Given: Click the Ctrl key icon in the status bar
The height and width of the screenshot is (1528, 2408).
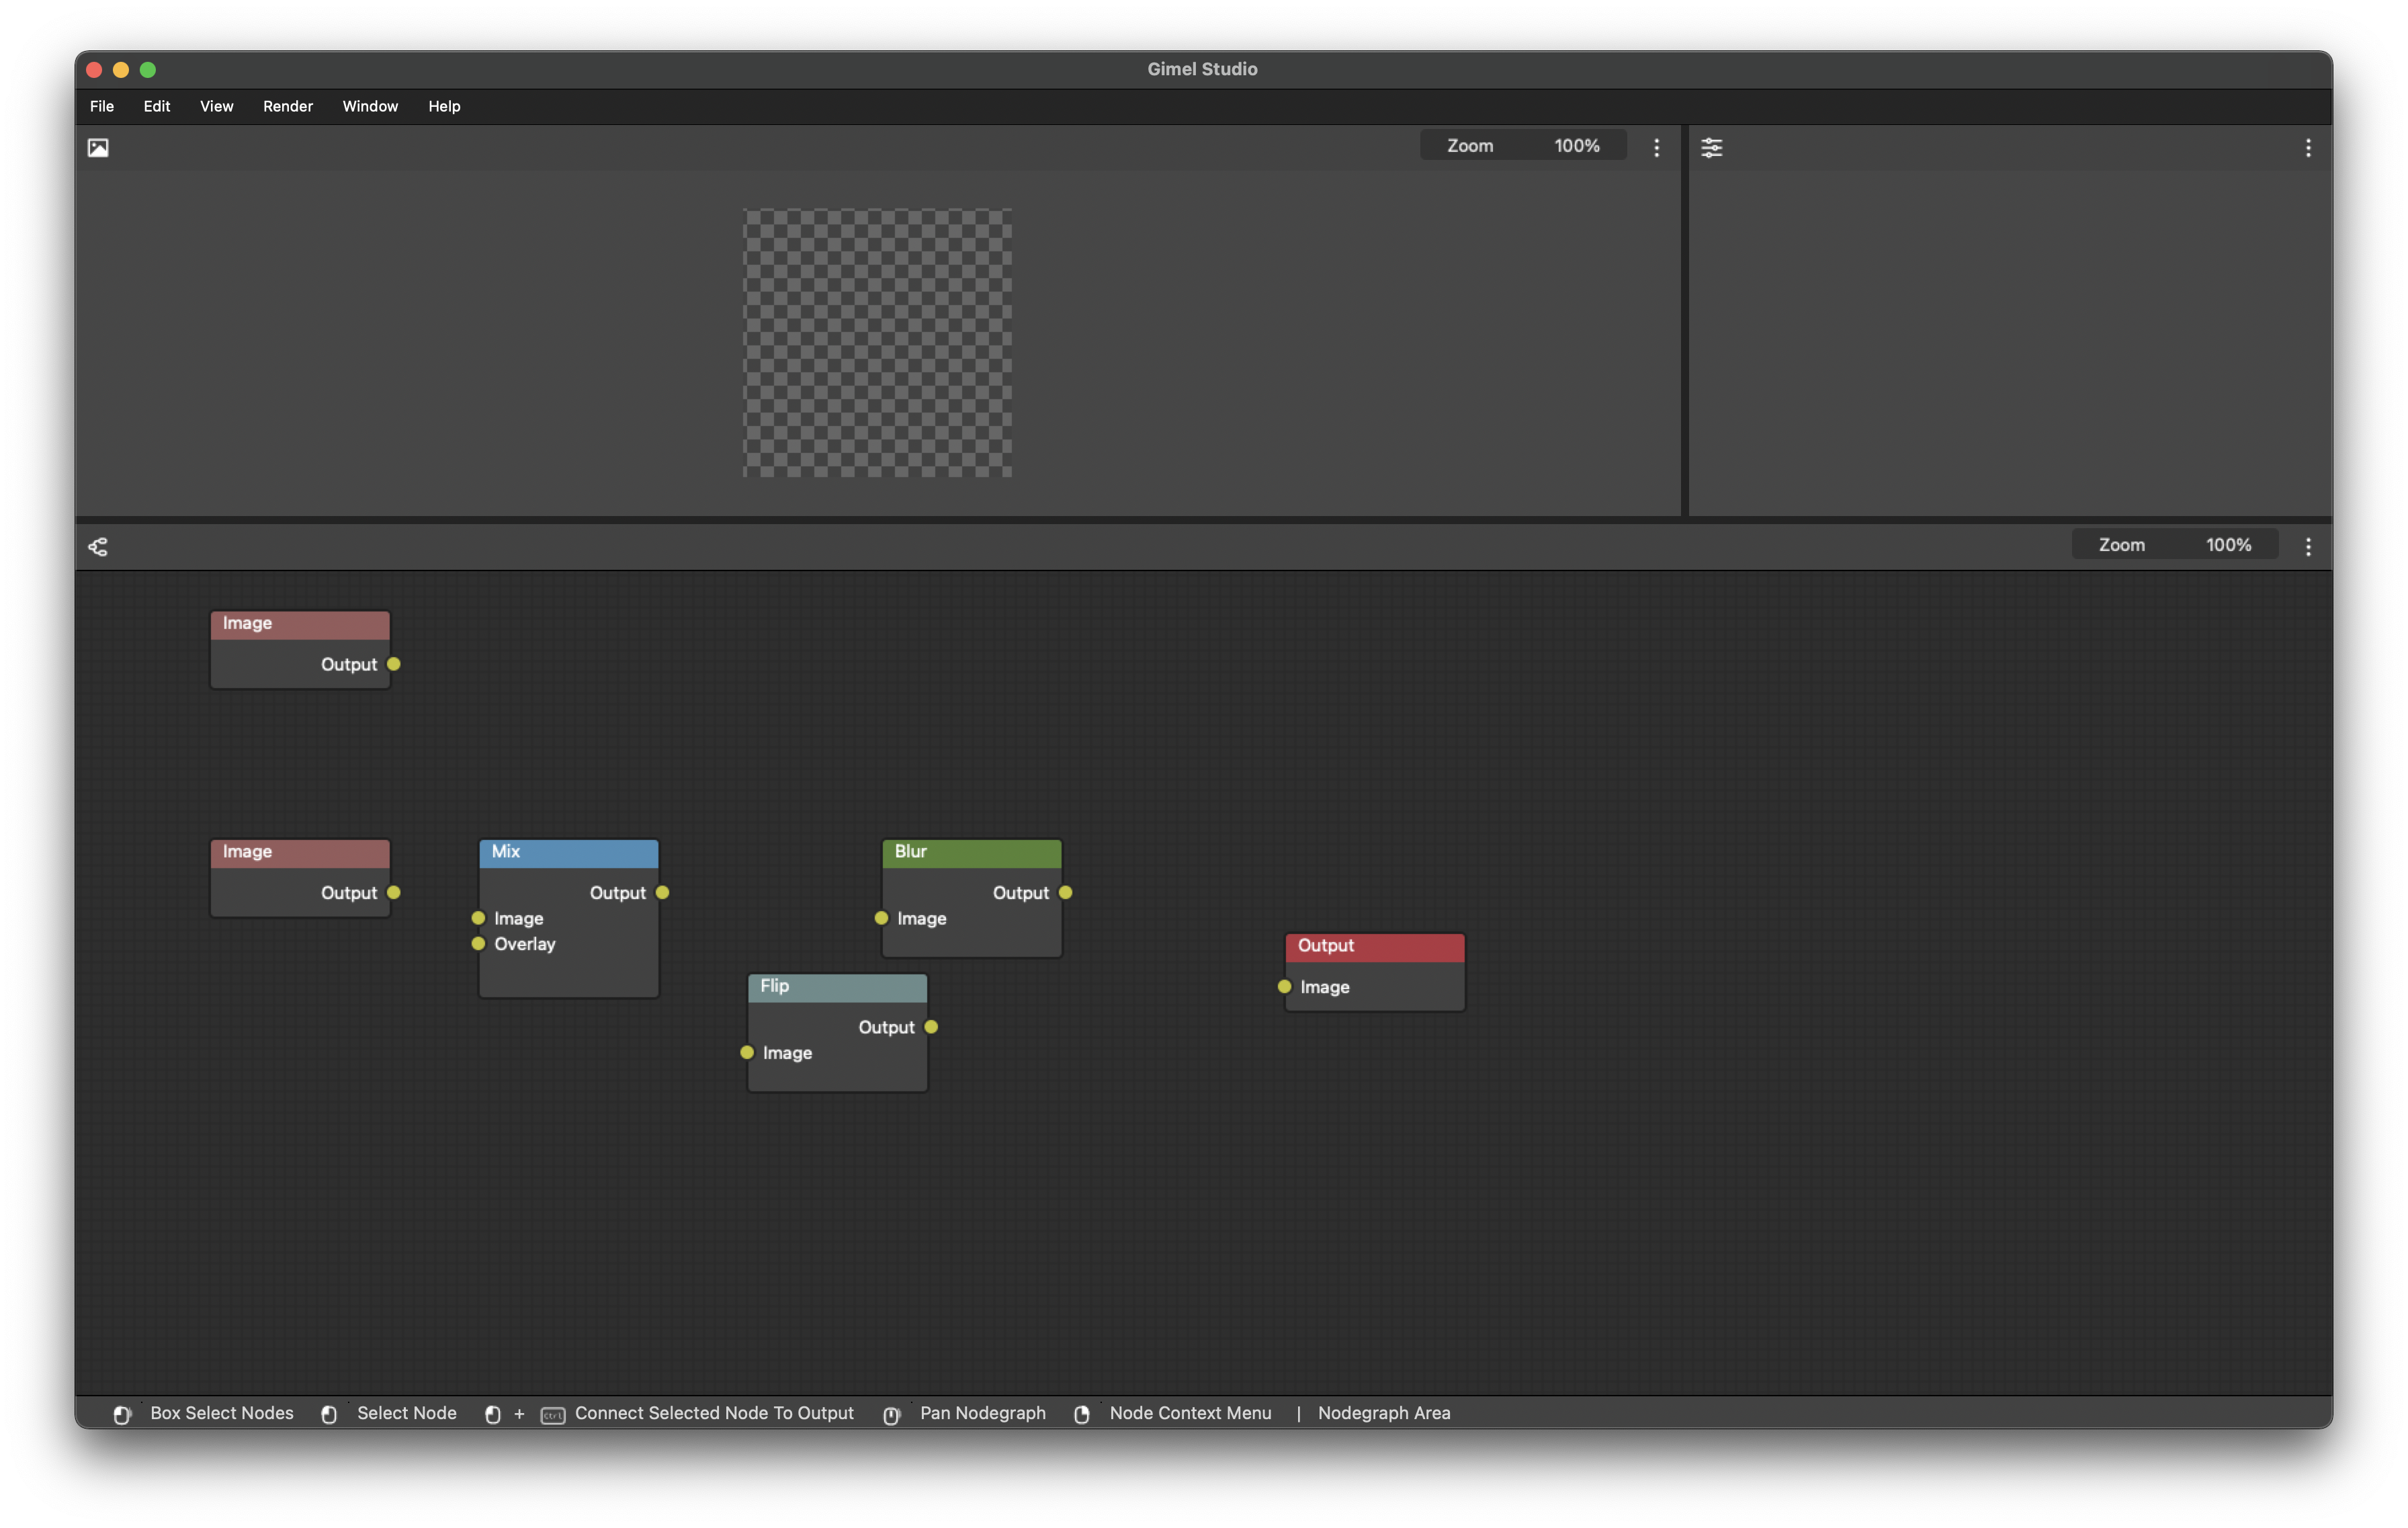Looking at the screenshot, I should click(554, 1414).
